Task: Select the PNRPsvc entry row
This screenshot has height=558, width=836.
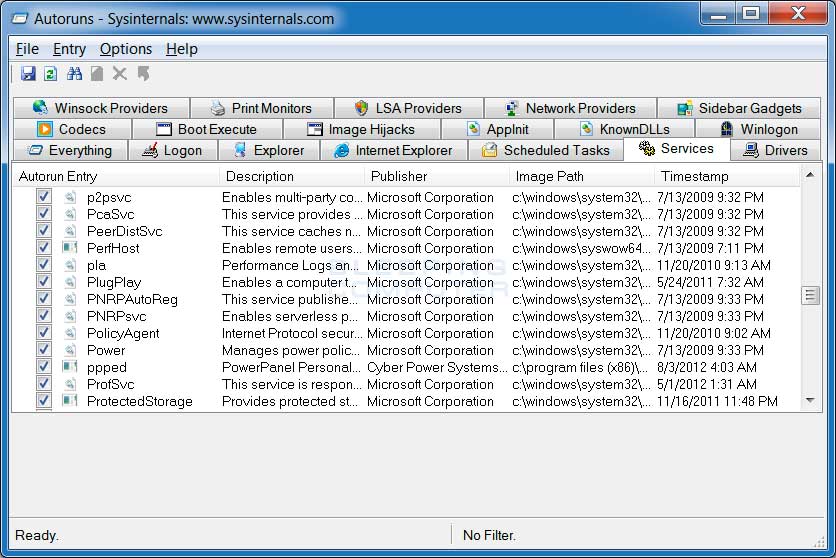Action: tap(405, 316)
